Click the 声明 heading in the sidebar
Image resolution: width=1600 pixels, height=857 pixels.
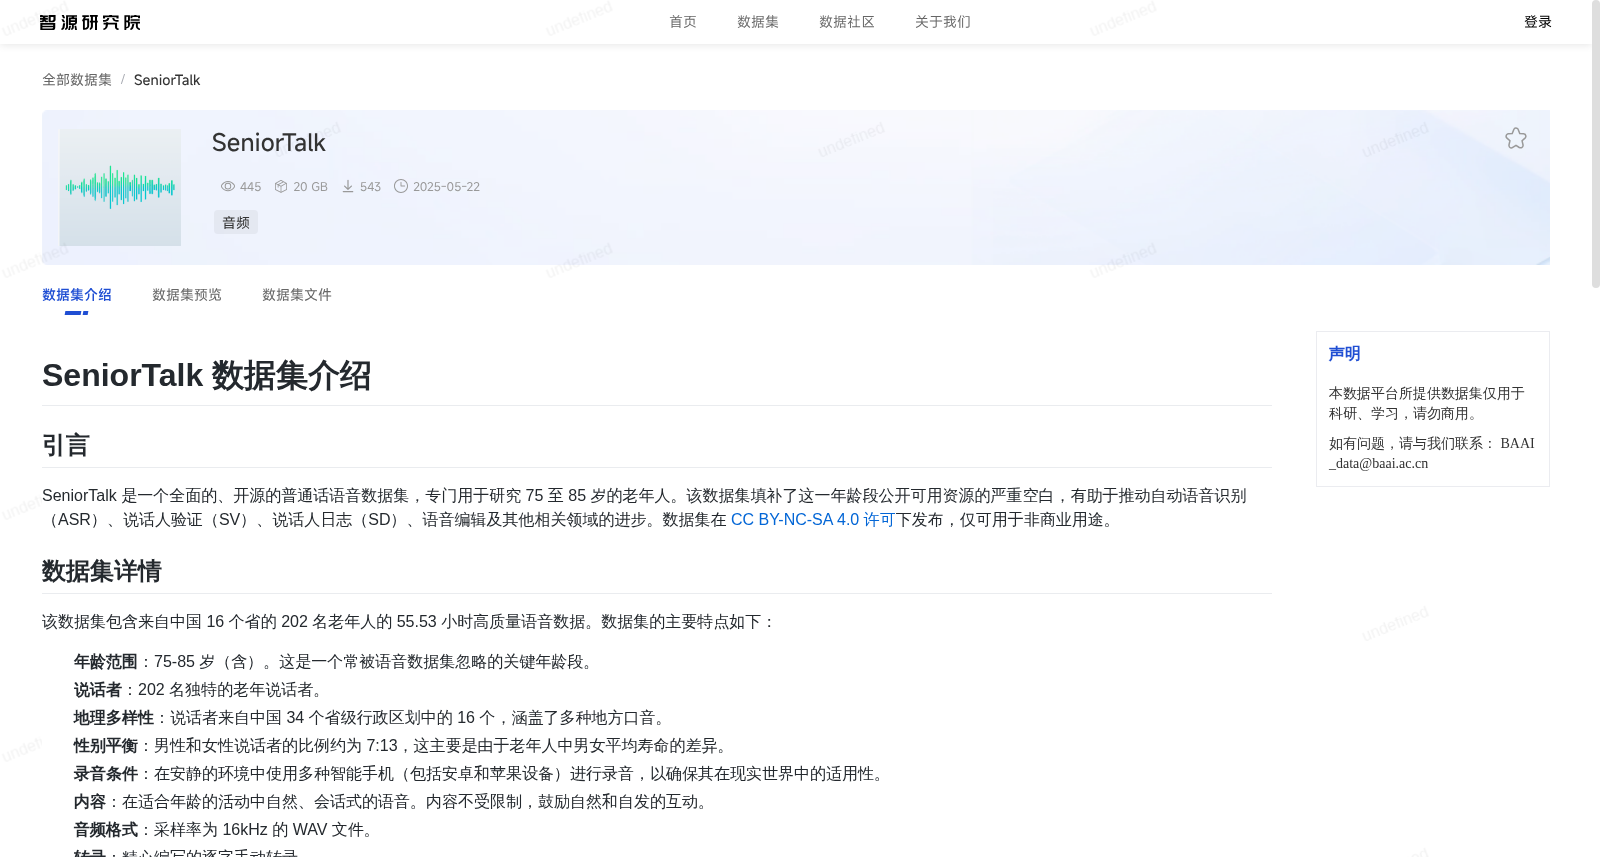click(1344, 354)
